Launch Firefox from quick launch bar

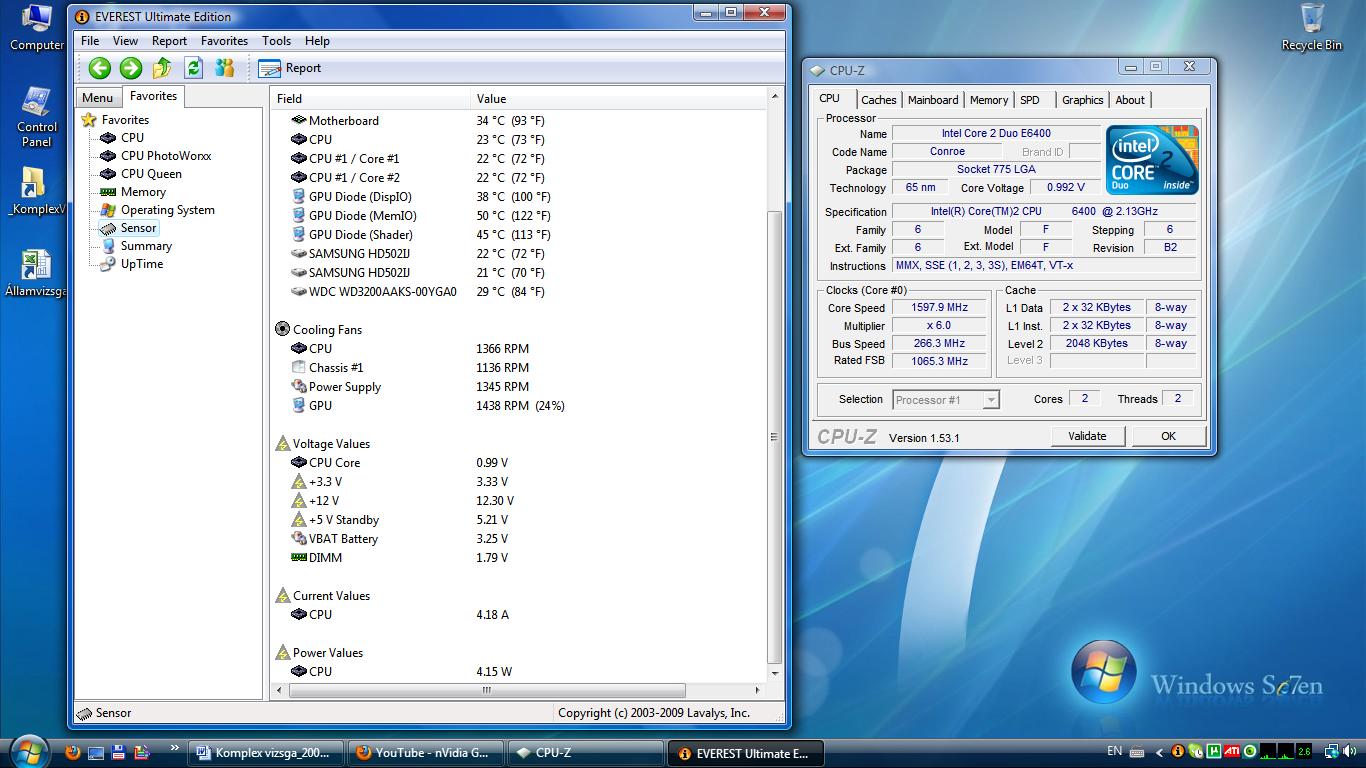click(72, 753)
